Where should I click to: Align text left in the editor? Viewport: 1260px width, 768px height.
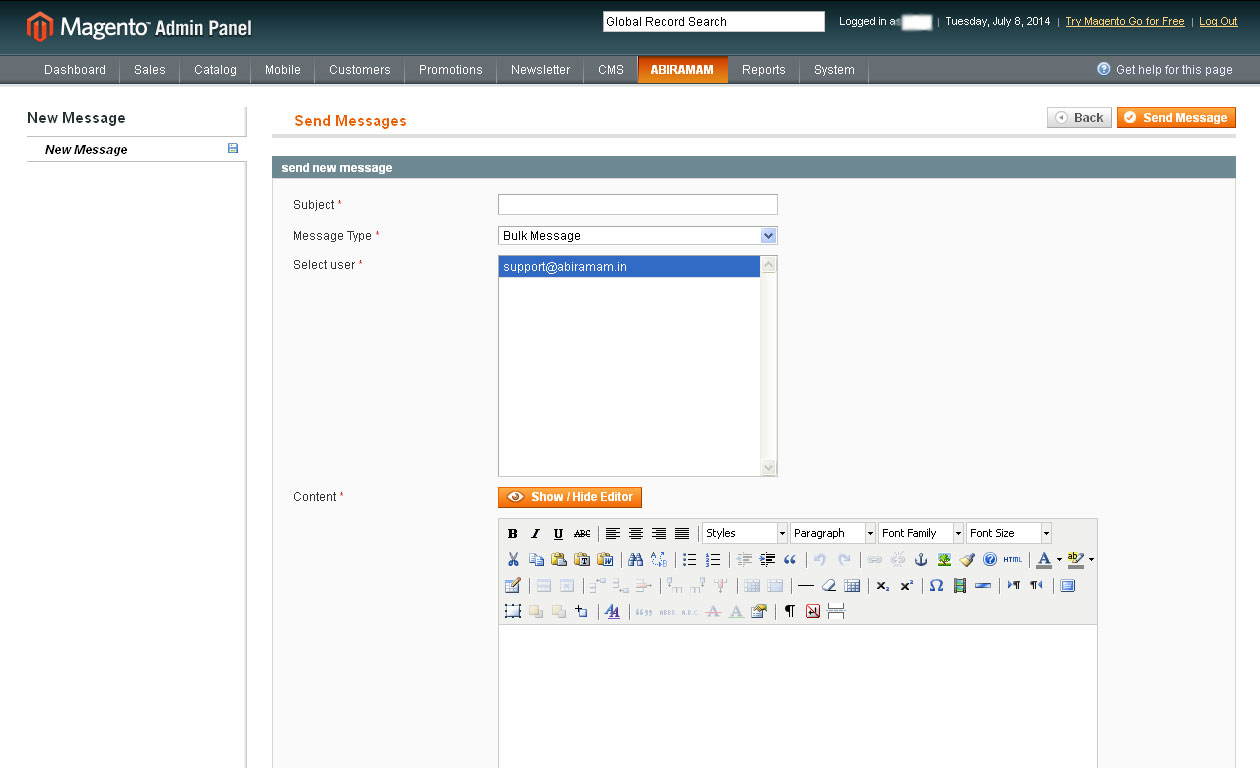[613, 534]
